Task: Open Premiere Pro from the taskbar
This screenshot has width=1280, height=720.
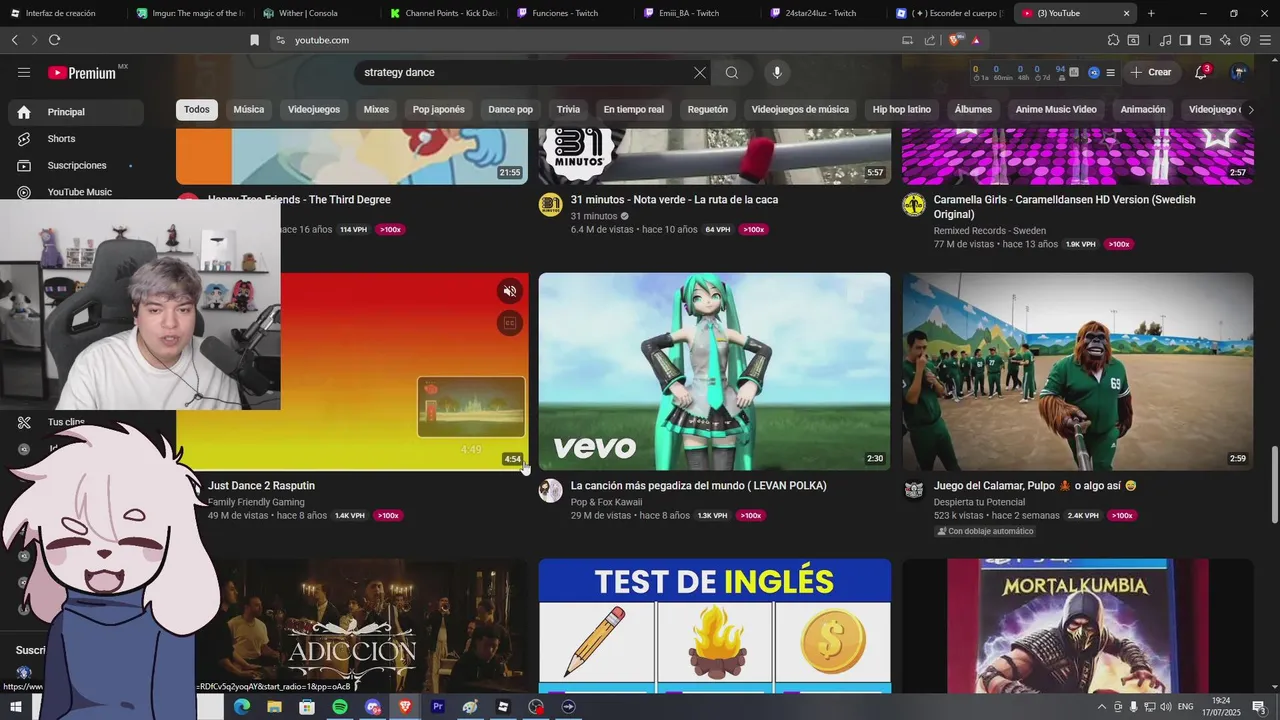Action: 437,707
